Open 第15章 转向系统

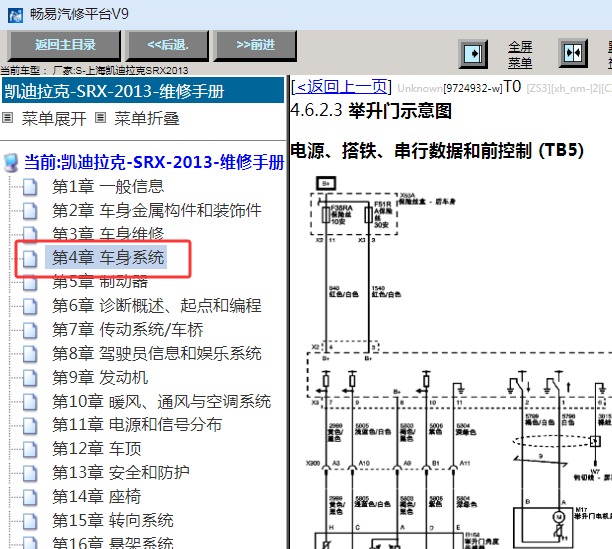[113, 521]
